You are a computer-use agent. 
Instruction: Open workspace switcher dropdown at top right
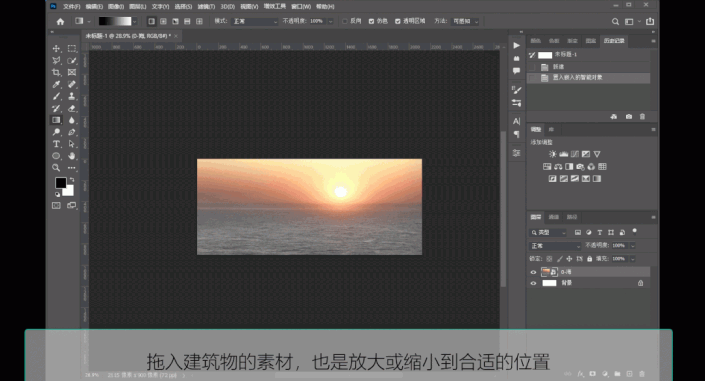(x=632, y=22)
